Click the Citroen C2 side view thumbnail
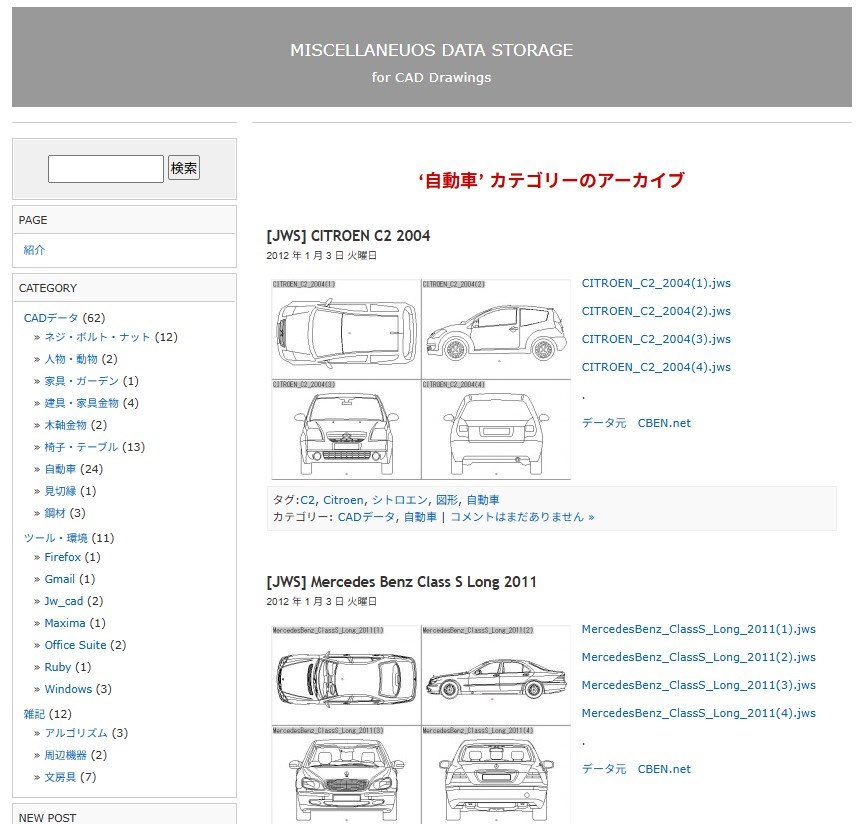Viewport: 860px width, 824px height. tap(496, 329)
